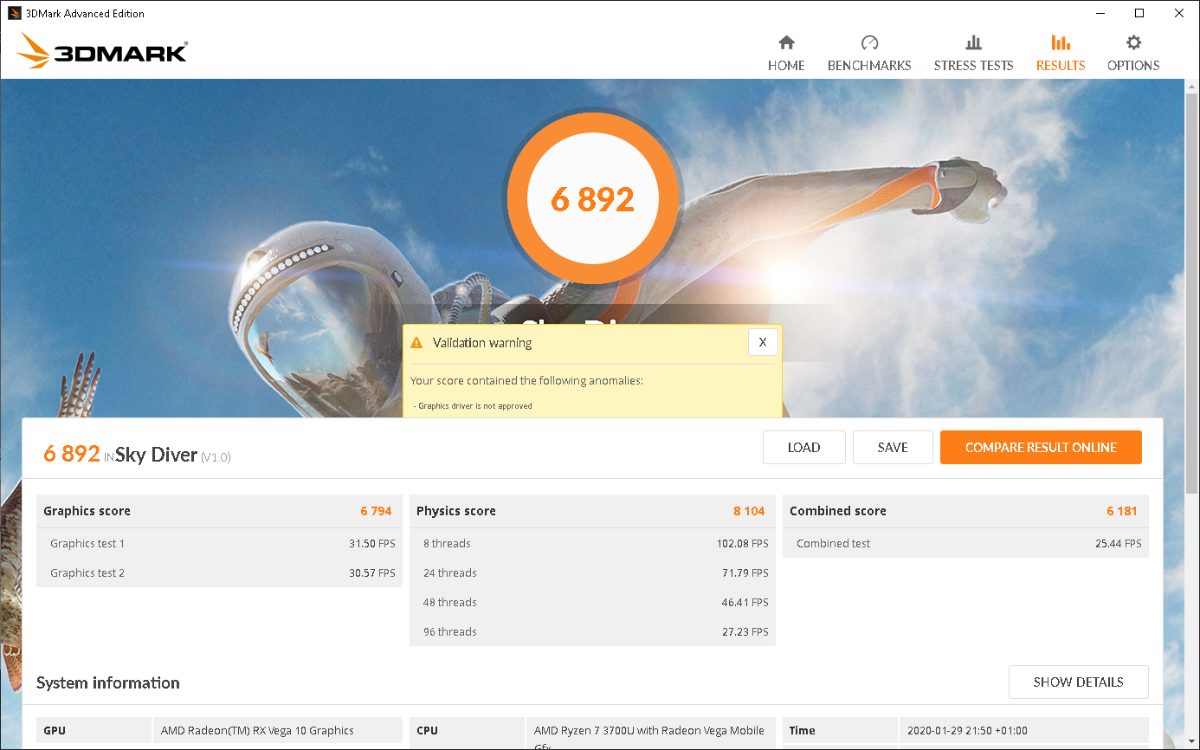
Task: Select the Physics score panel header
Action: pyautogui.click(x=591, y=511)
